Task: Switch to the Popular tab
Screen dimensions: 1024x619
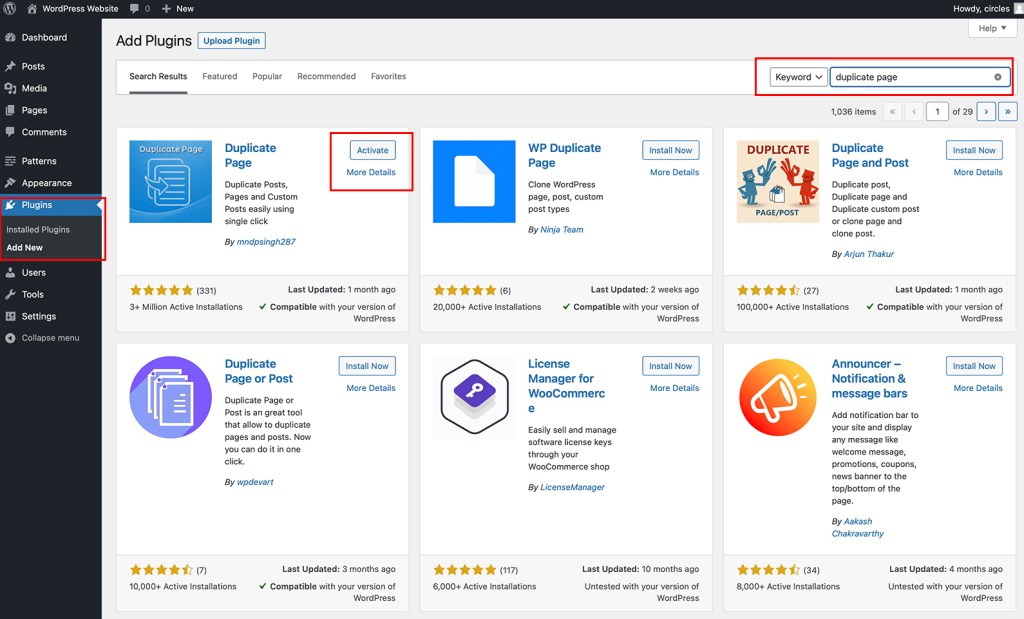Action: [267, 76]
